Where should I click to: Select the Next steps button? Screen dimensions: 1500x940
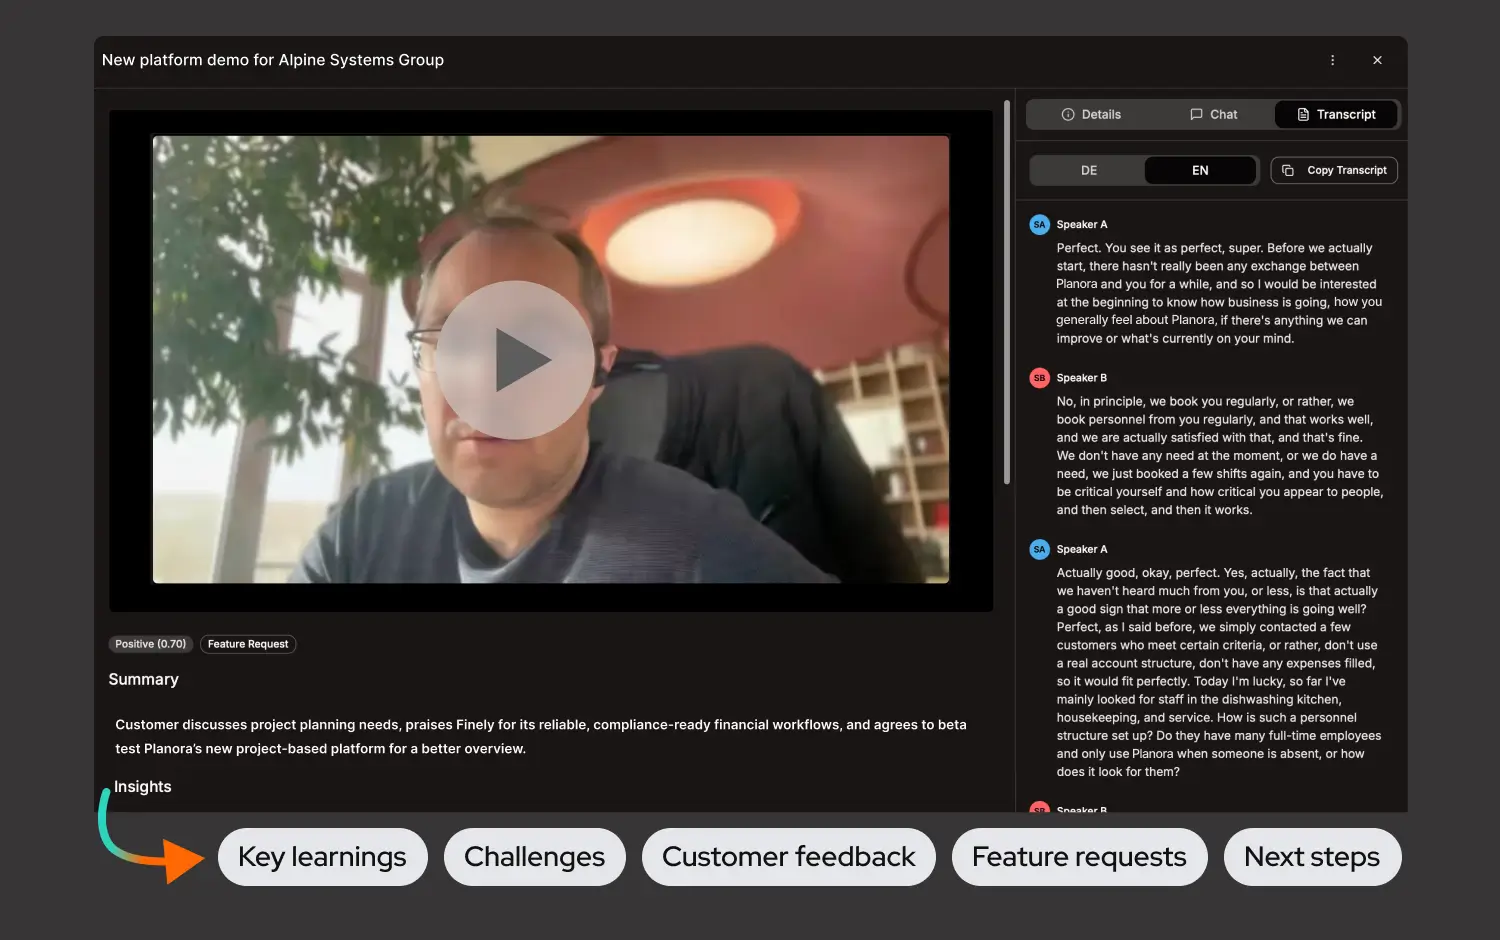pyautogui.click(x=1312, y=857)
